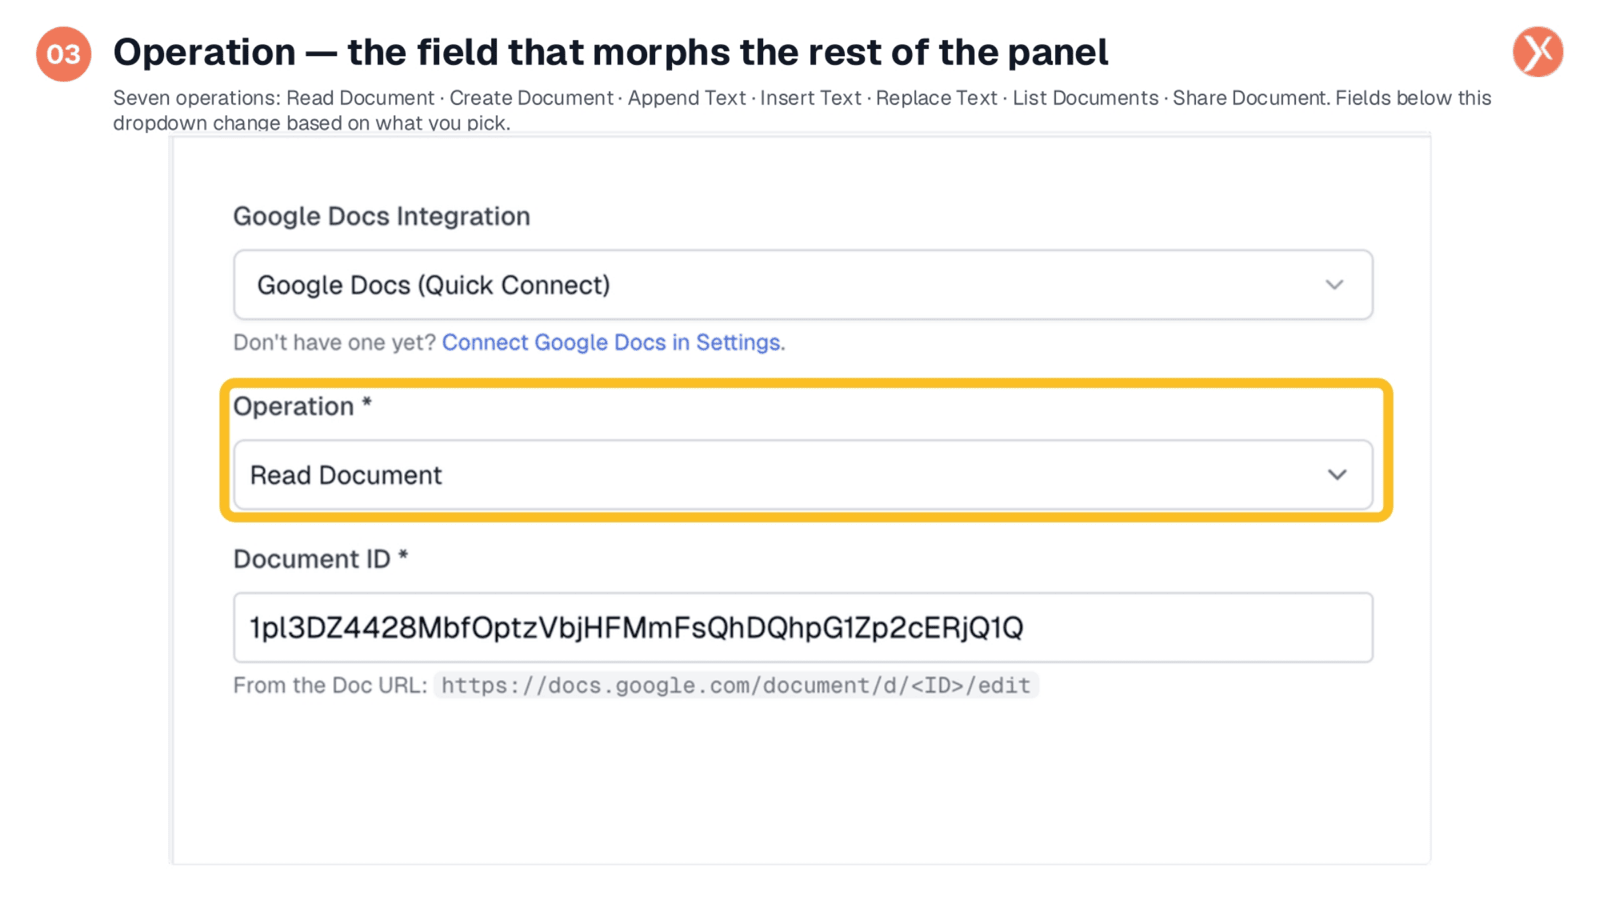
Task: Click the "From the Doc URL:" hint text
Action: (330, 685)
